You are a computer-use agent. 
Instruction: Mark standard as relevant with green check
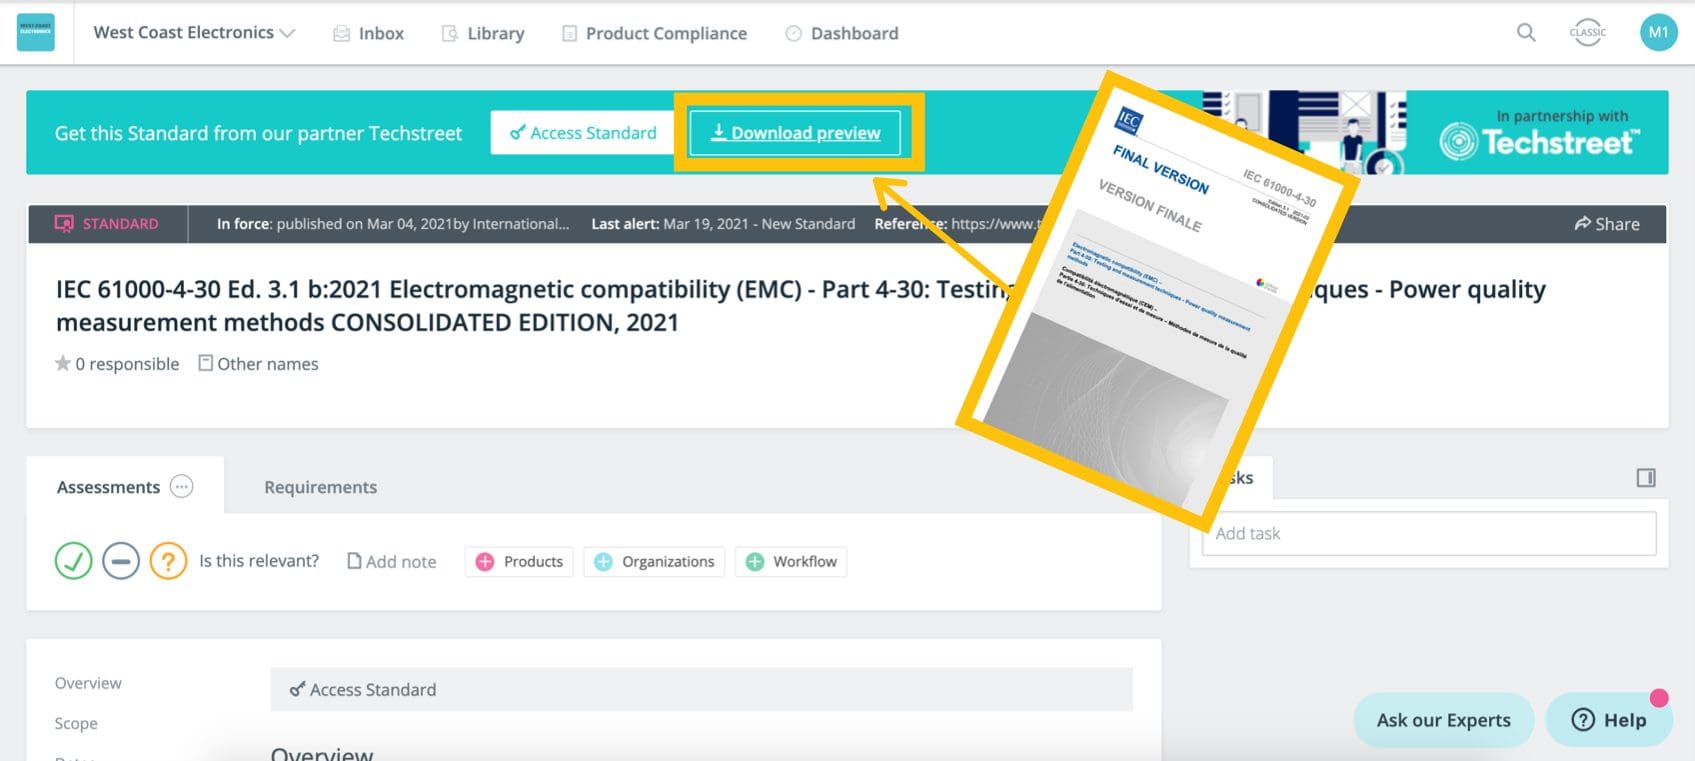[x=73, y=561]
